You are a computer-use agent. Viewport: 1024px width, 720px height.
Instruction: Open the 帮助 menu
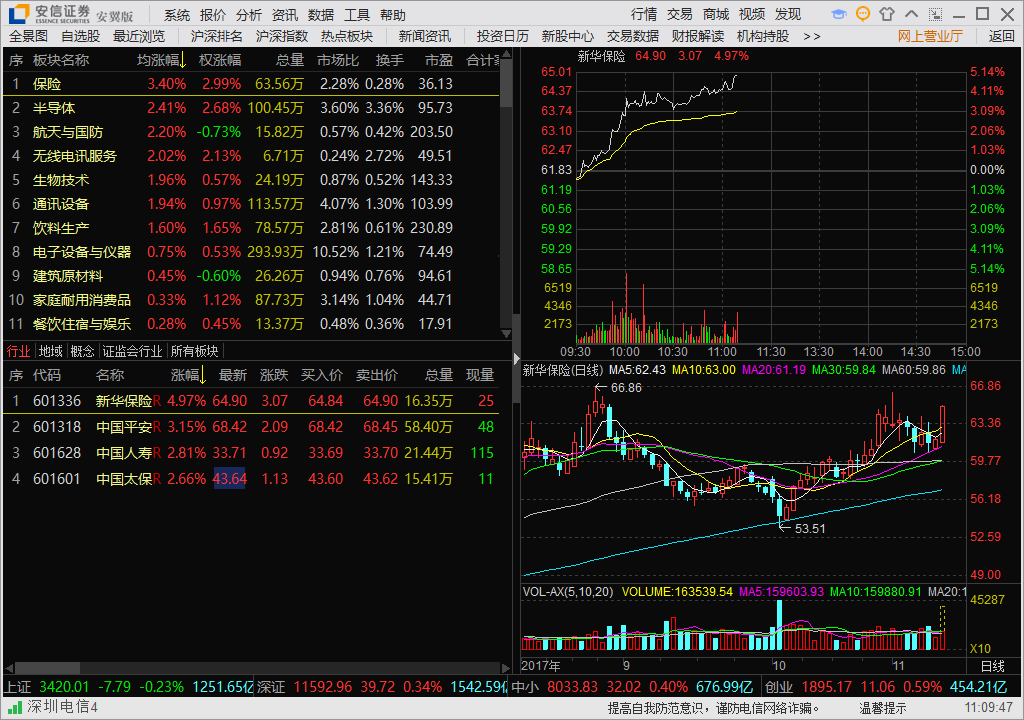(x=392, y=15)
